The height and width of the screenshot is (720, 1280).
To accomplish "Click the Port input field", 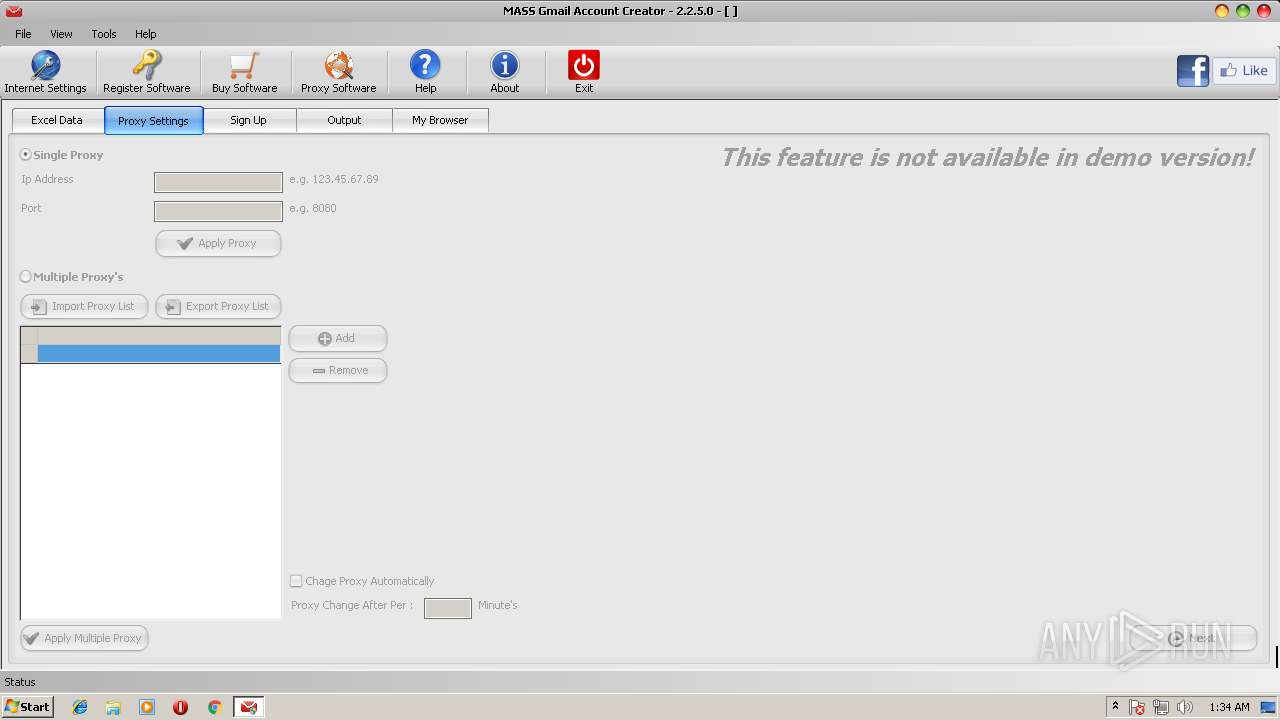I will [x=218, y=211].
